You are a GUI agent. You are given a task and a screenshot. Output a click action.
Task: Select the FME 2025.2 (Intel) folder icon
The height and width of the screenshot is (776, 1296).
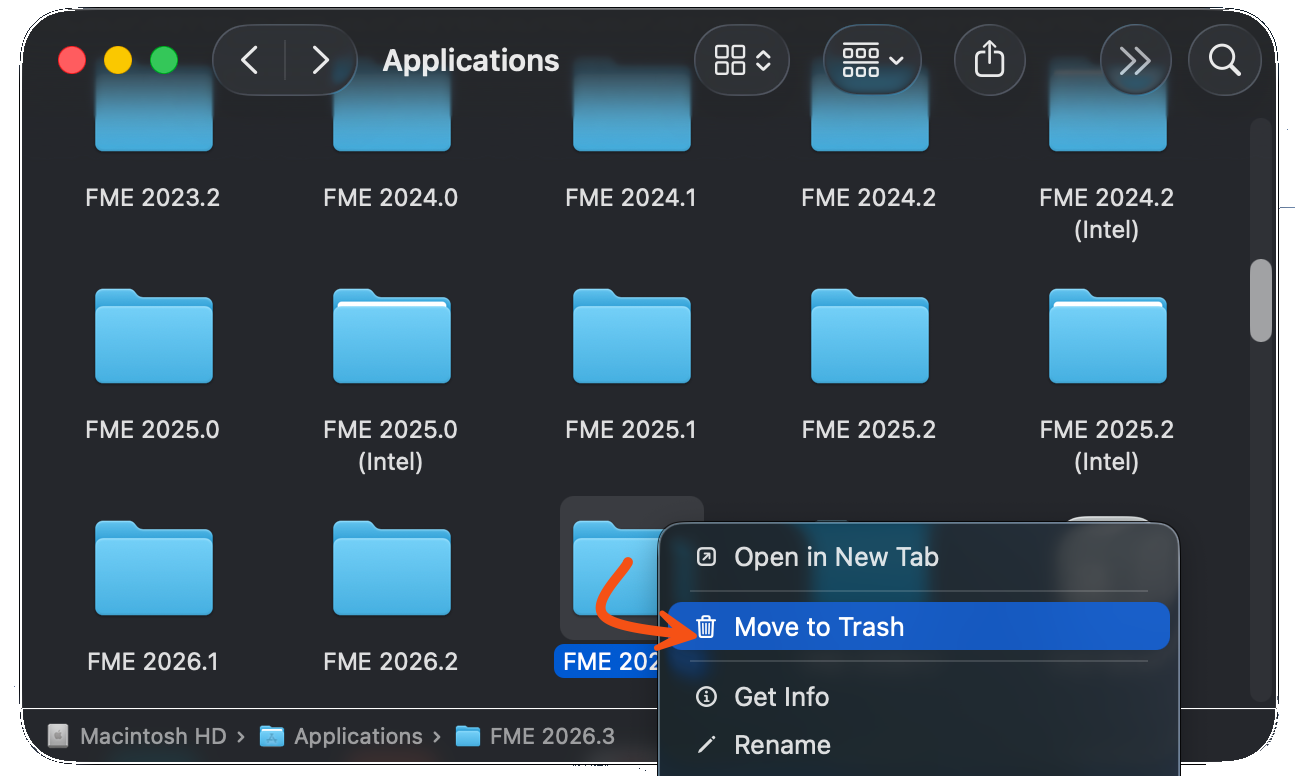tap(1107, 336)
